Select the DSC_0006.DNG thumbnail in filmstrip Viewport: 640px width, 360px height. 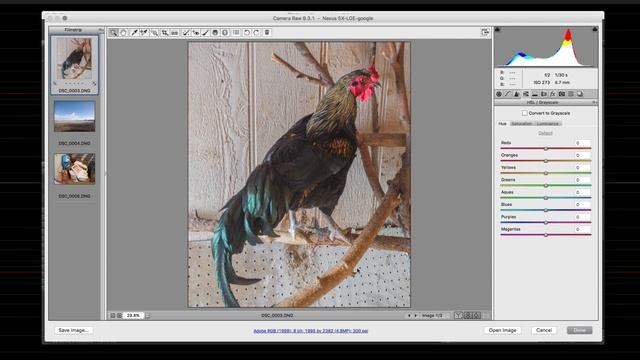coord(74,169)
